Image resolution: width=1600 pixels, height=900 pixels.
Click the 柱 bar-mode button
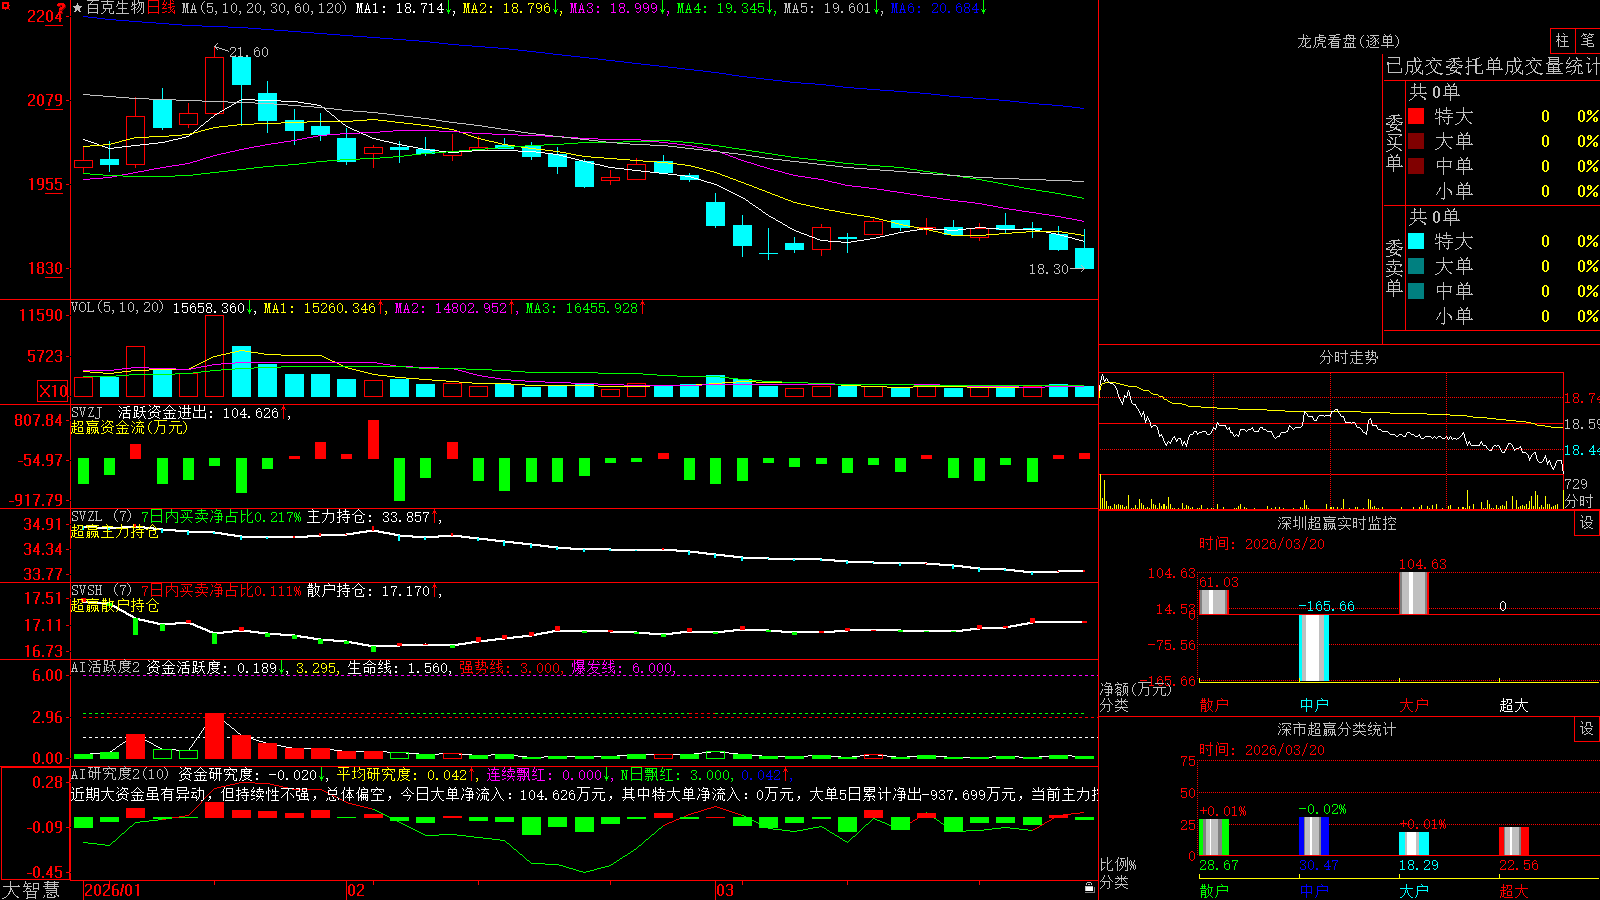point(1562,40)
